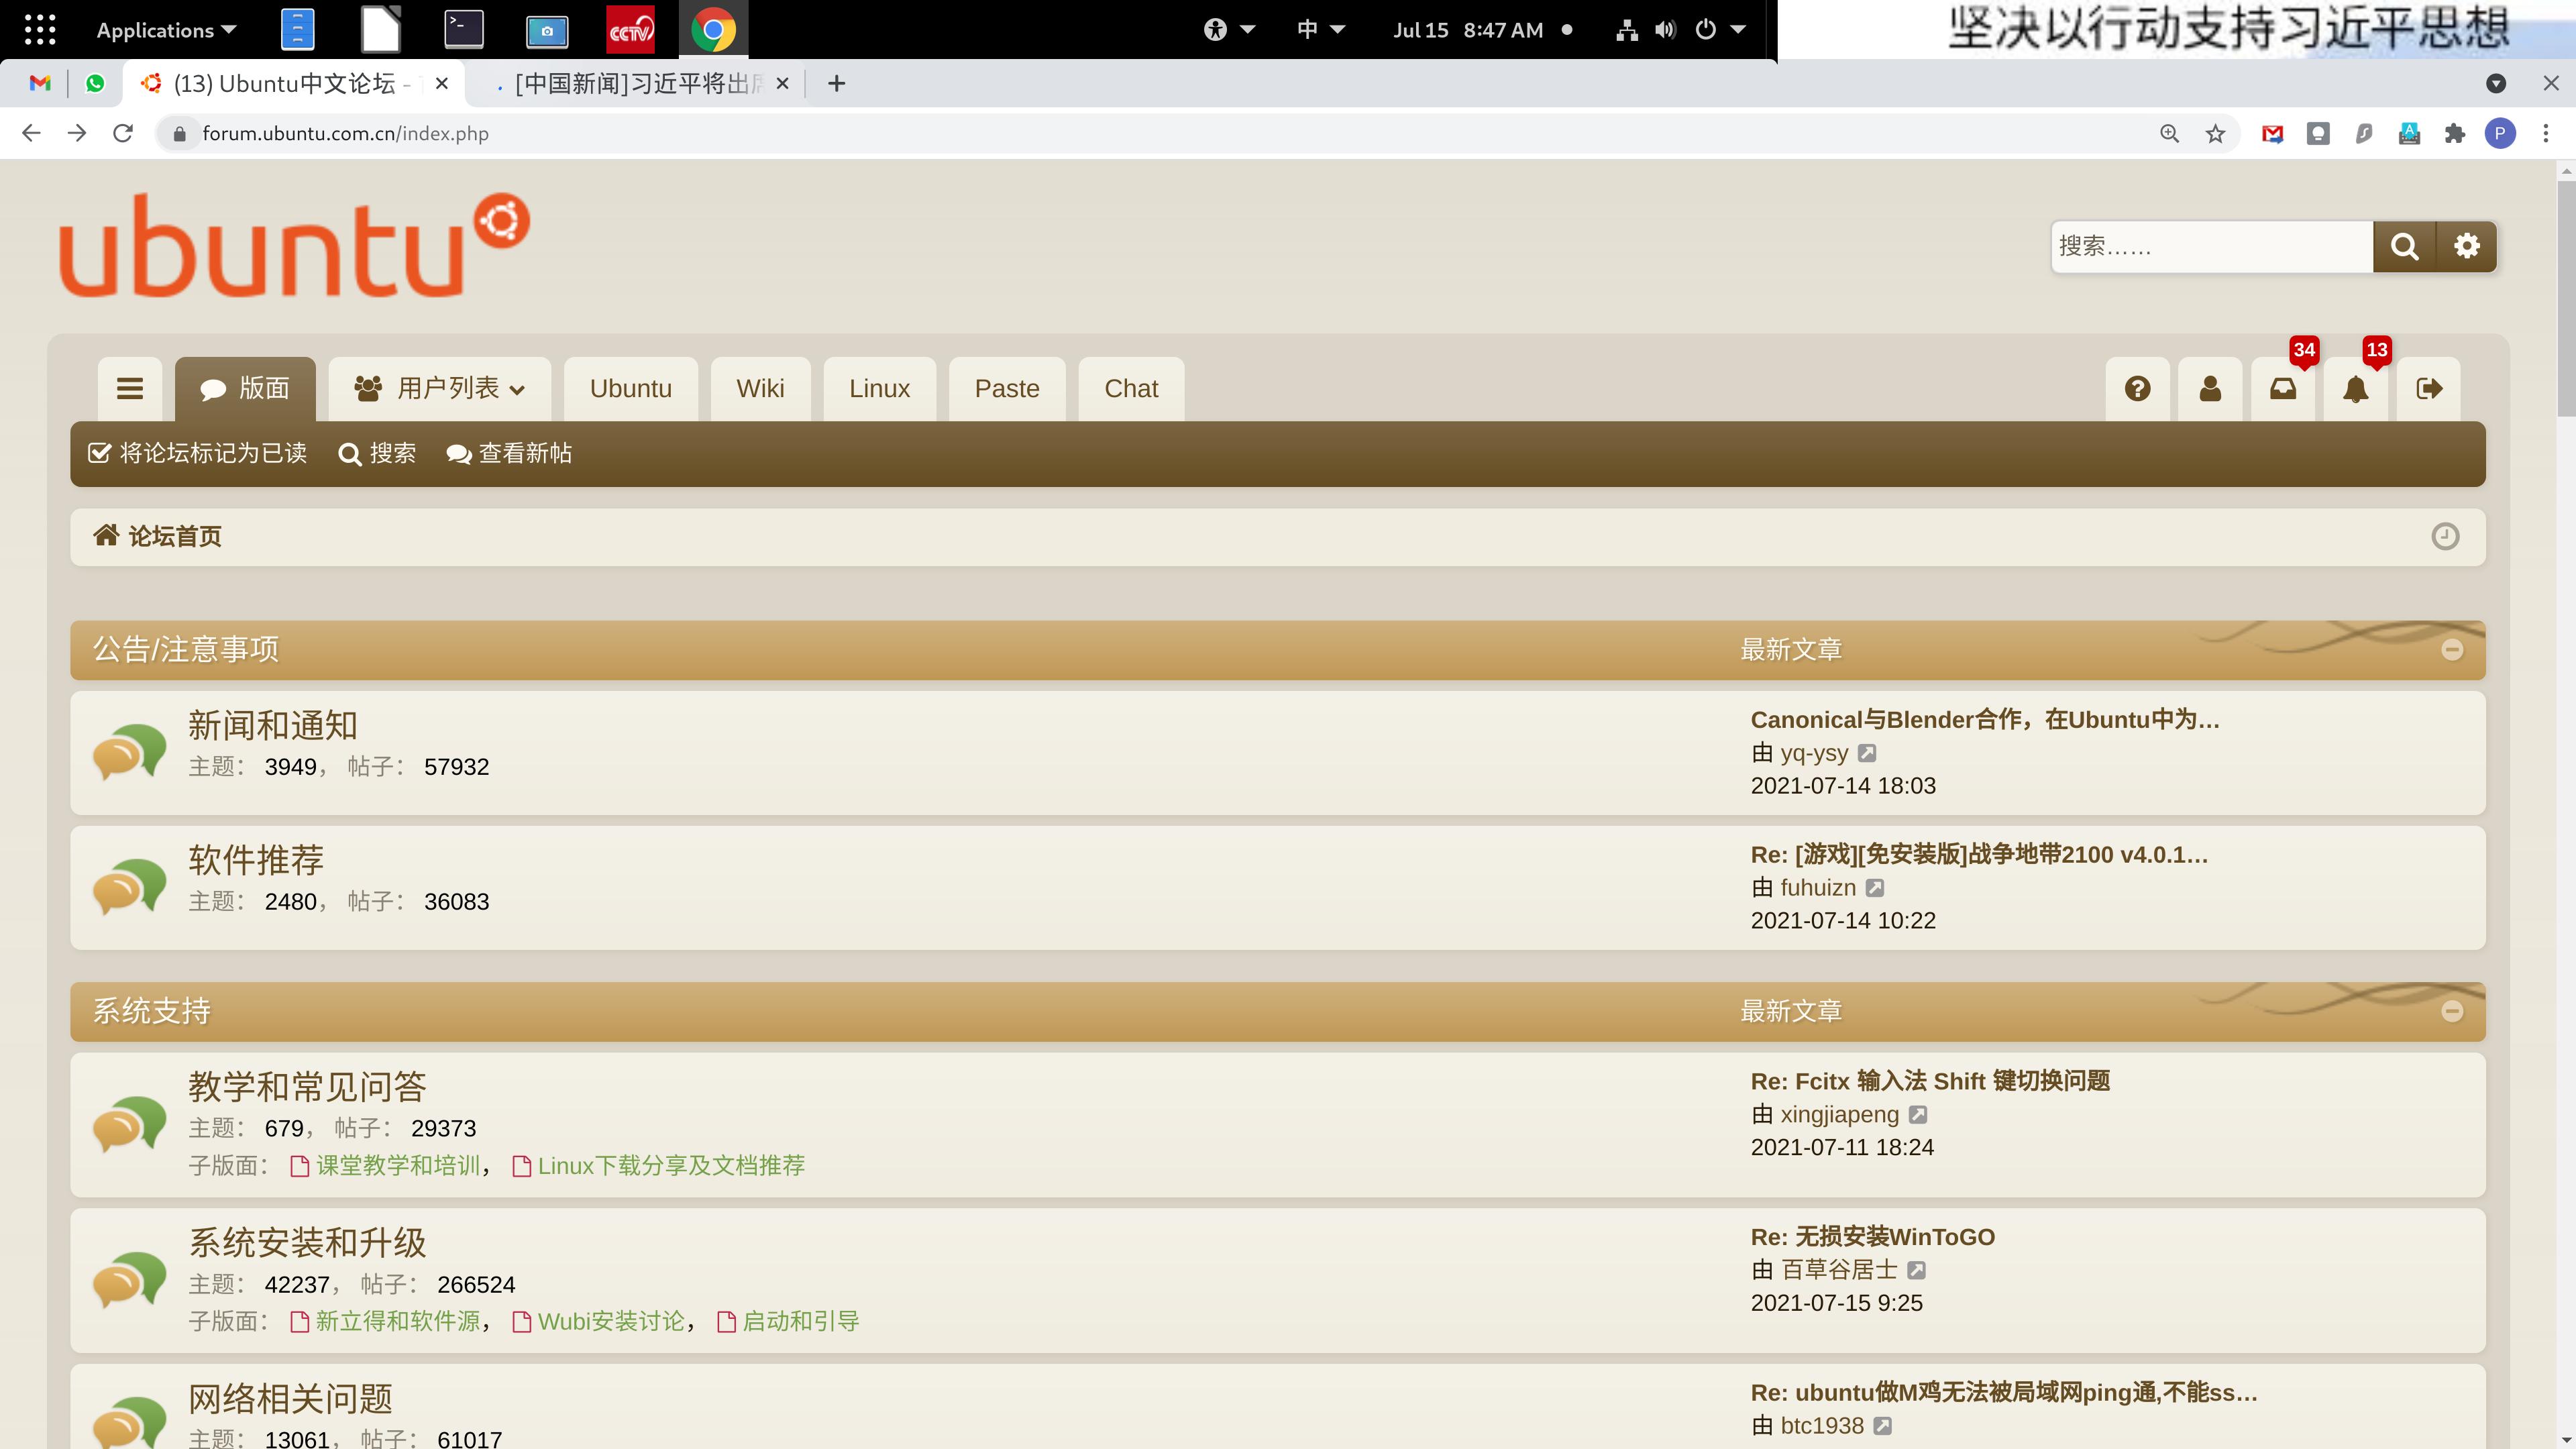Image resolution: width=2576 pixels, height=1449 pixels.
Task: Click 查看新帖 link
Action: (509, 454)
